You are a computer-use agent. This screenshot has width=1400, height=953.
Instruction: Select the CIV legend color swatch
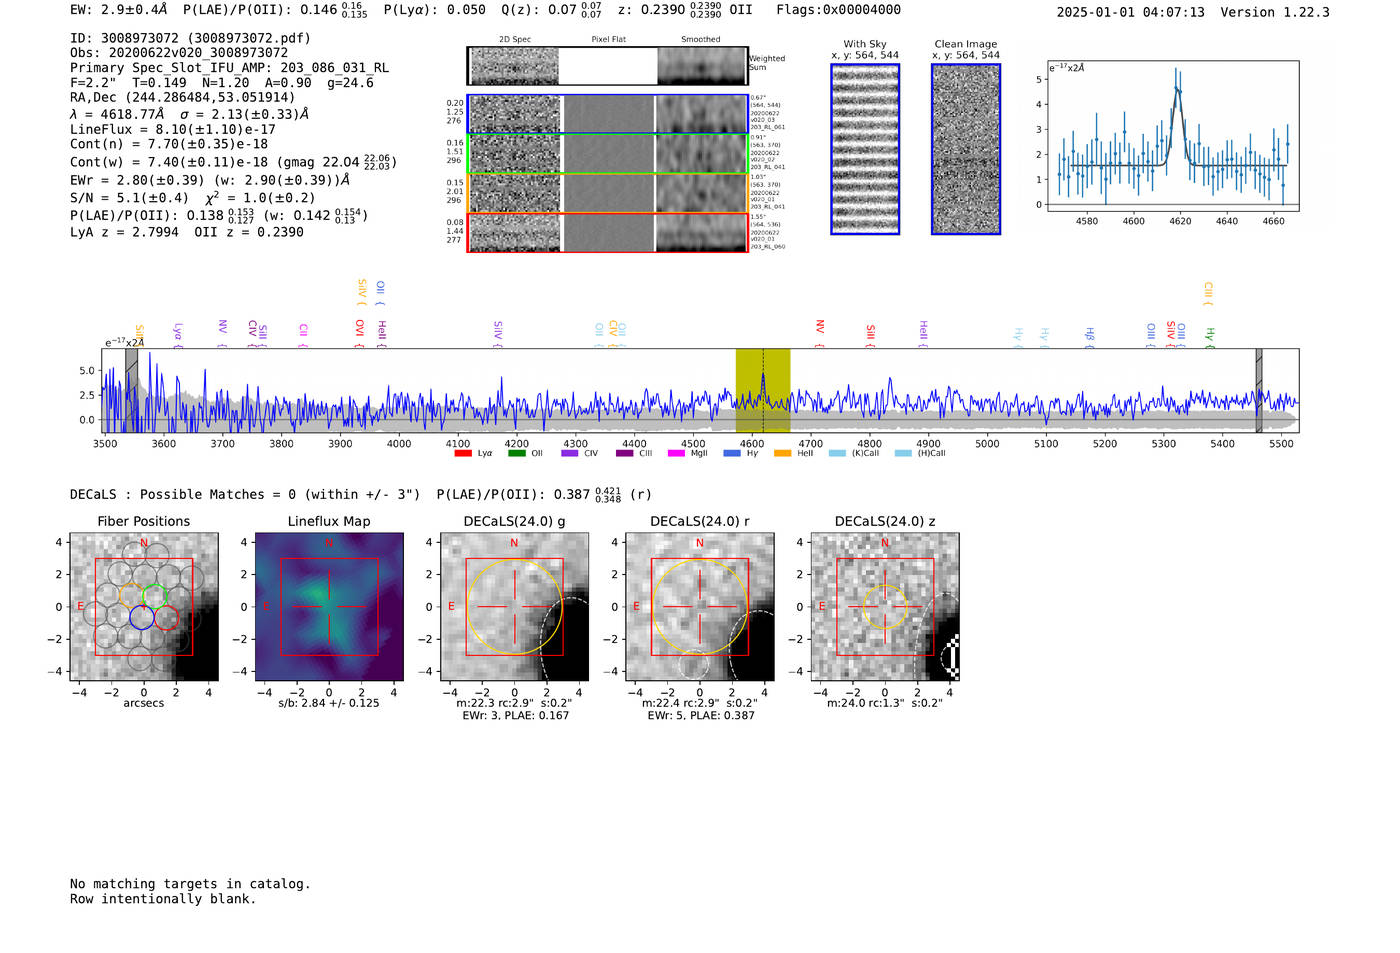[x=570, y=454]
